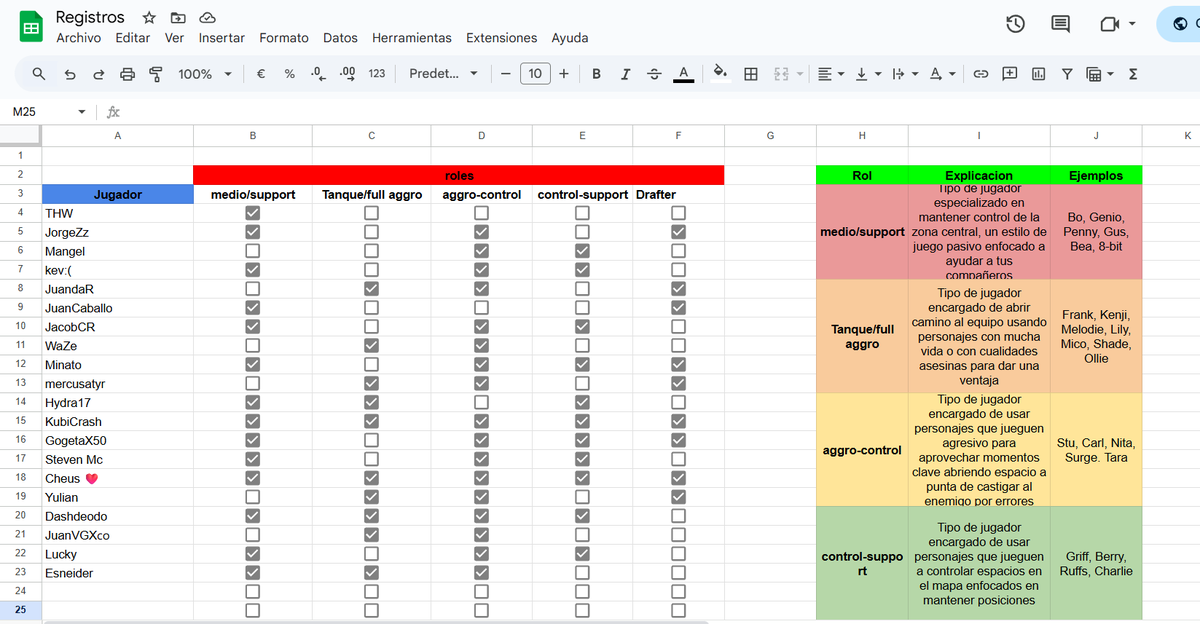Open the functions sigma button
1200x624 pixels.
[1133, 74]
